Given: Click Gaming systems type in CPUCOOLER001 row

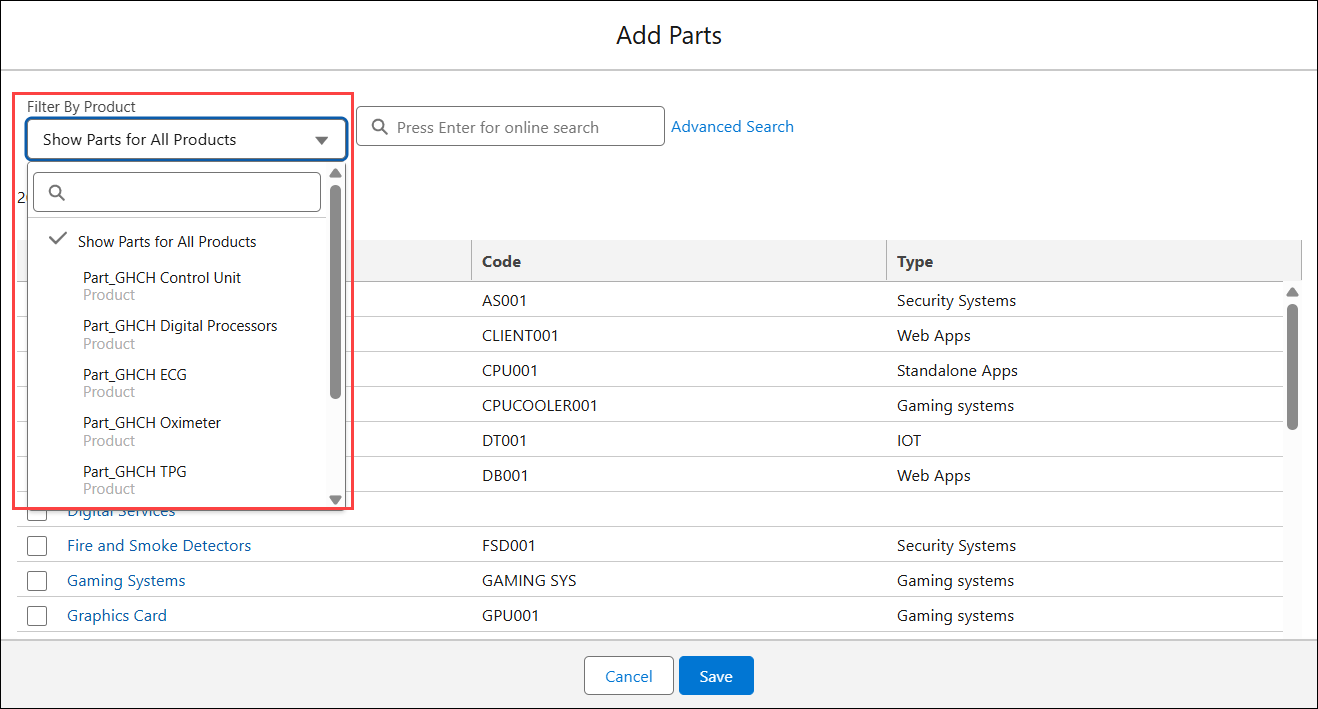Looking at the screenshot, I should pos(955,405).
